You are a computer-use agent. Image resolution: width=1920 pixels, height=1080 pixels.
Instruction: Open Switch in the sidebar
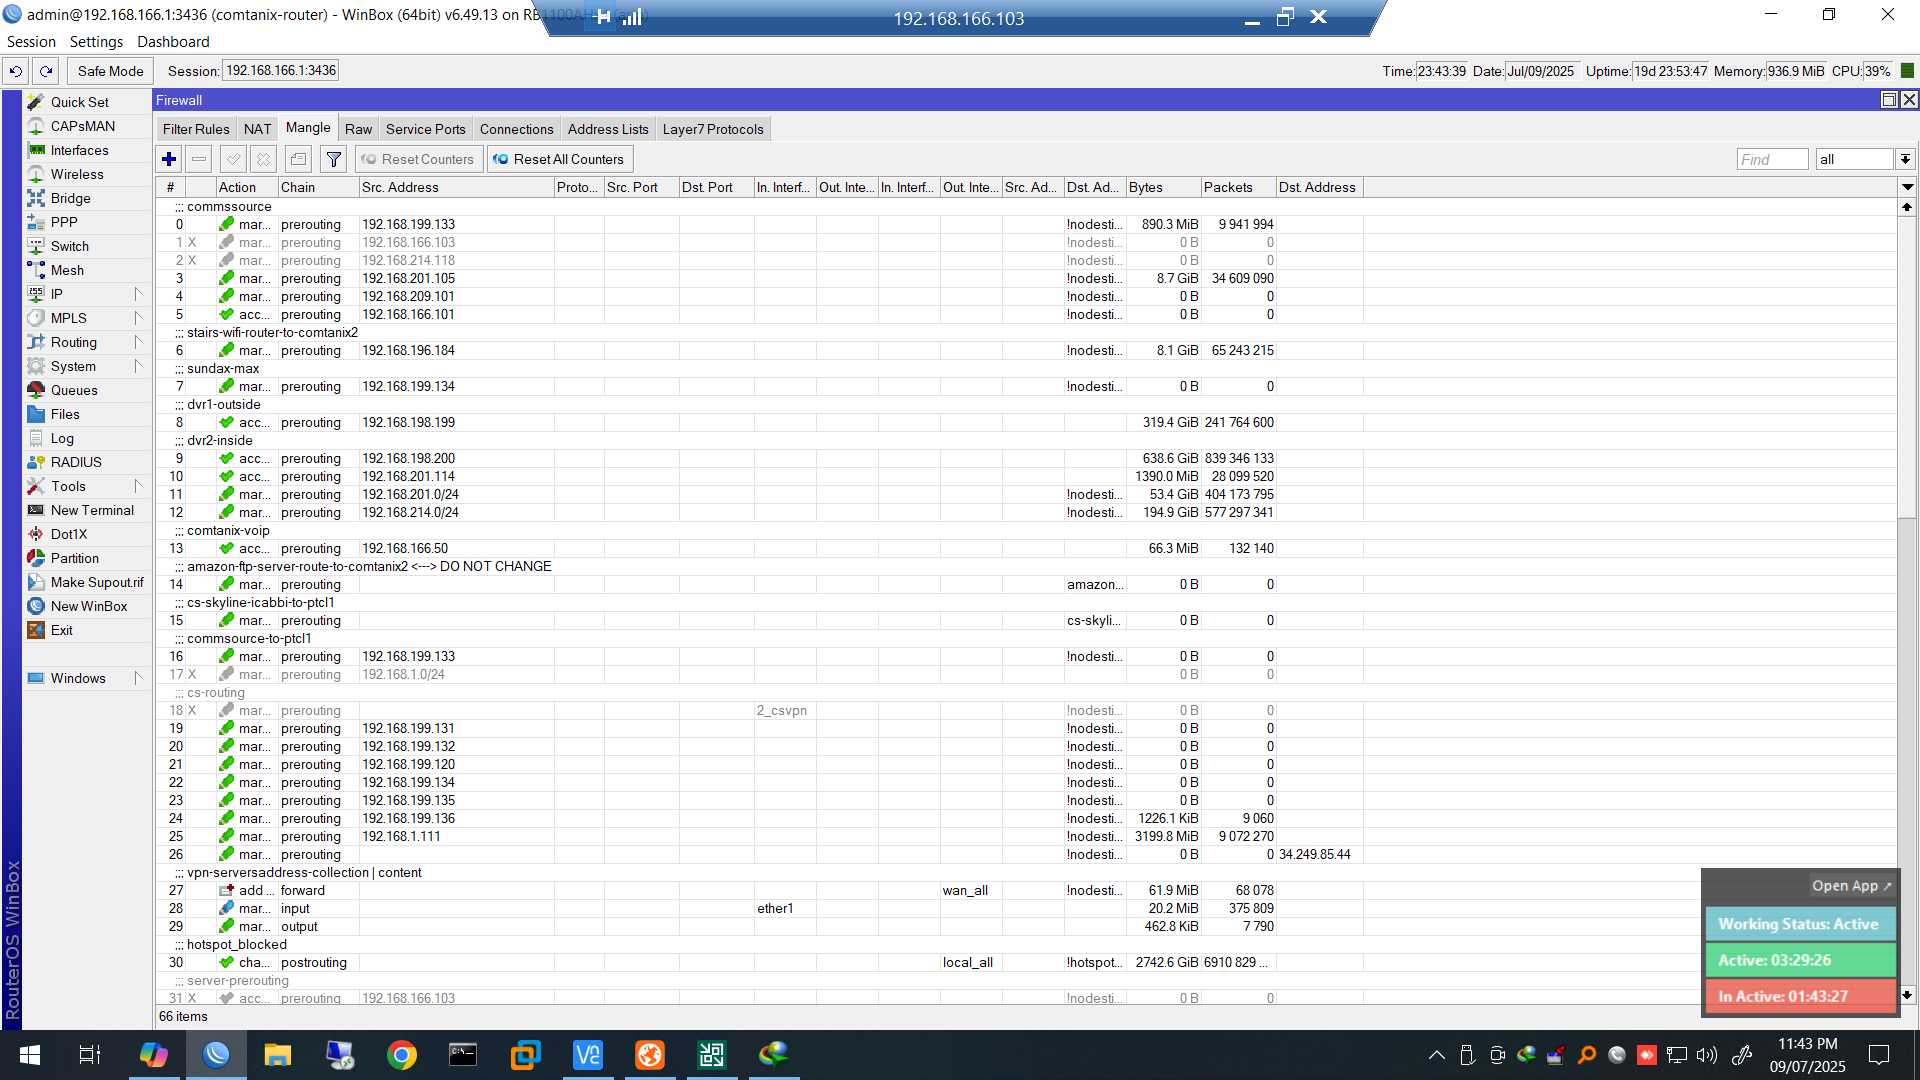pyautogui.click(x=70, y=246)
